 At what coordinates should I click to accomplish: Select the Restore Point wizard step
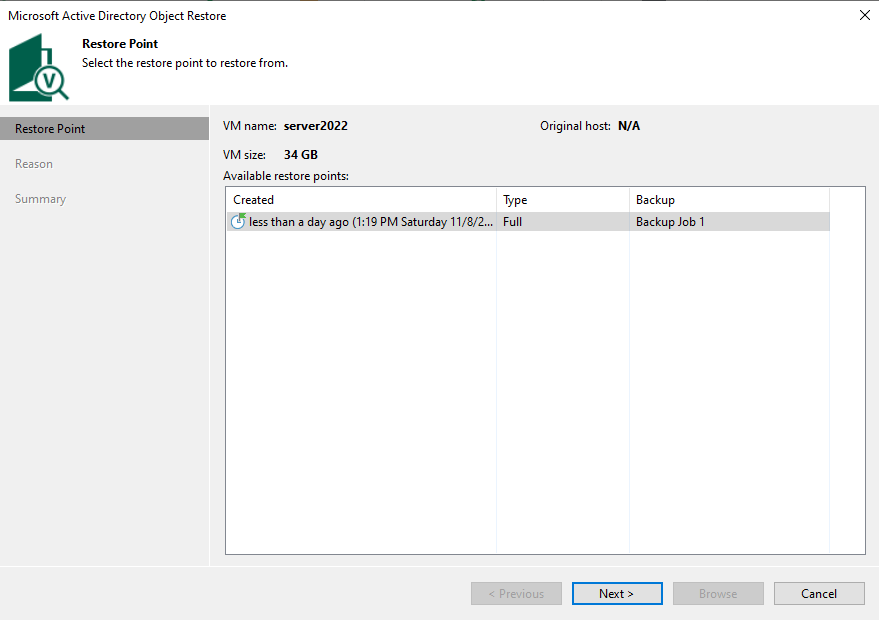[x=50, y=129]
